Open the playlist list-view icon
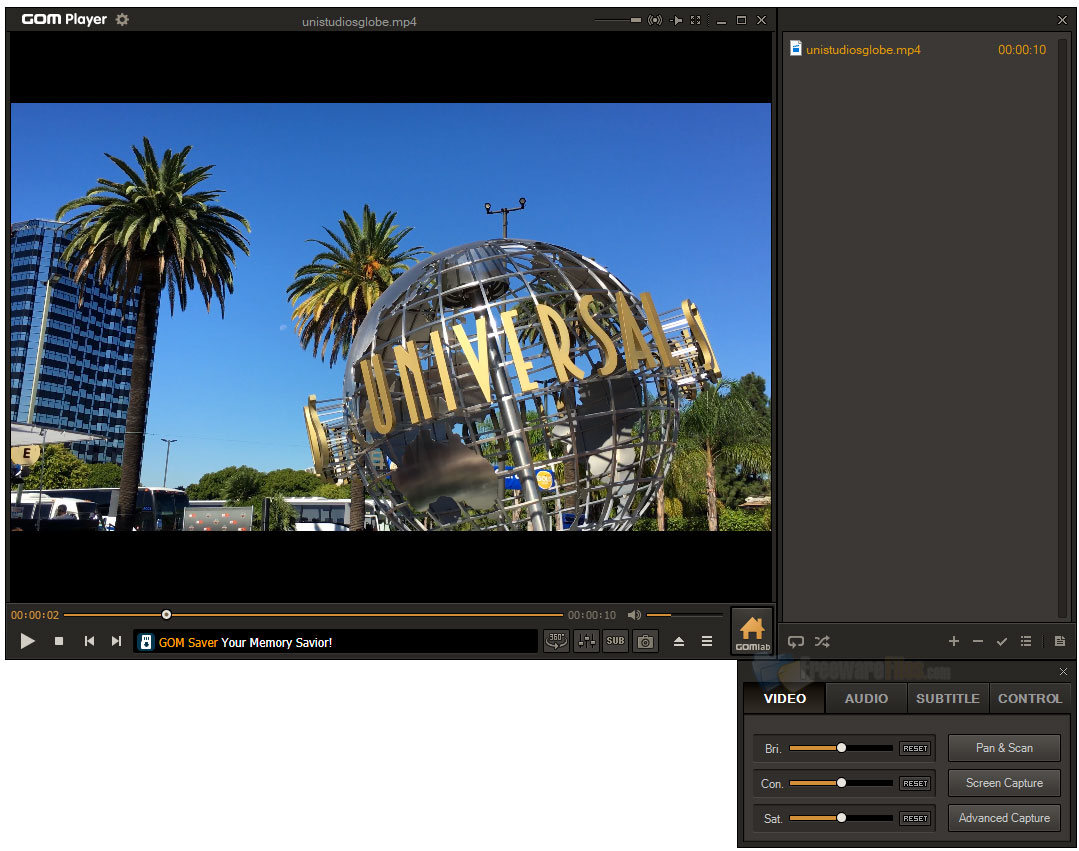 coord(1026,641)
